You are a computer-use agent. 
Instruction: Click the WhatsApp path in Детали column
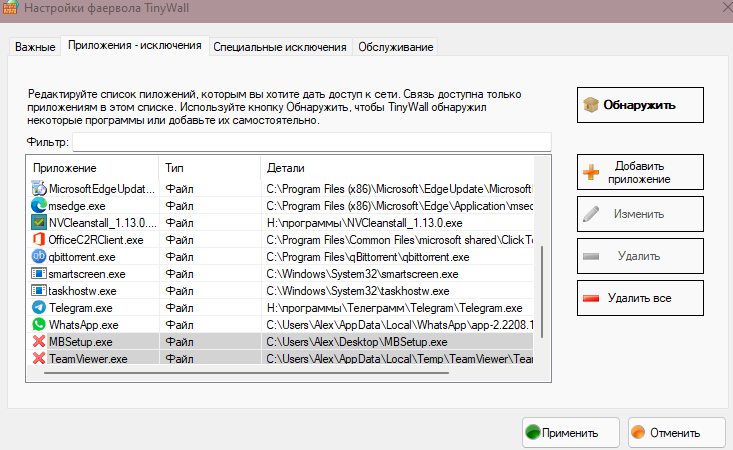click(x=400, y=325)
